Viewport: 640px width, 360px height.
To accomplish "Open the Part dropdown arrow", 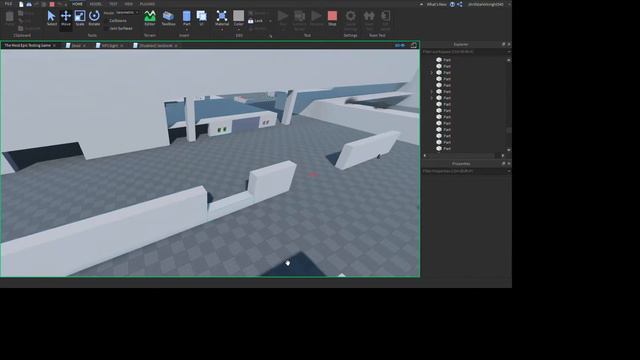I will (x=187, y=29).
